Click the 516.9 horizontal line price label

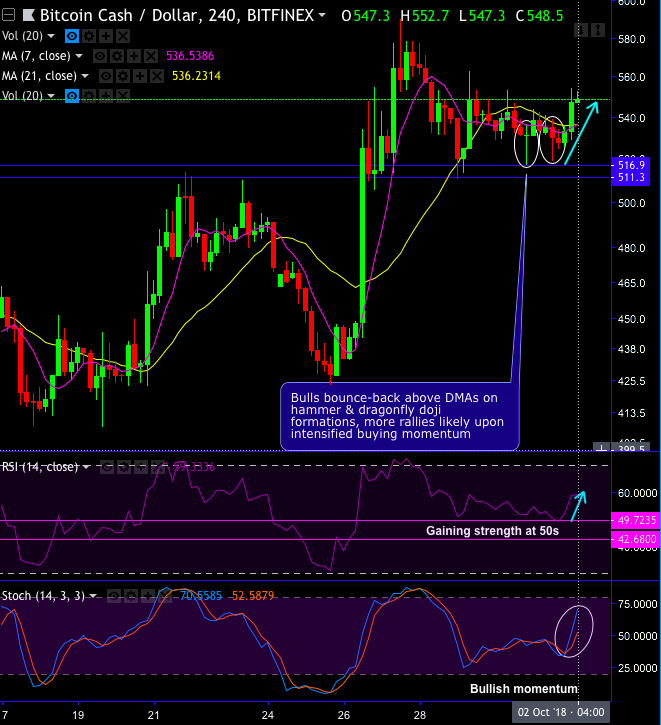tap(631, 165)
